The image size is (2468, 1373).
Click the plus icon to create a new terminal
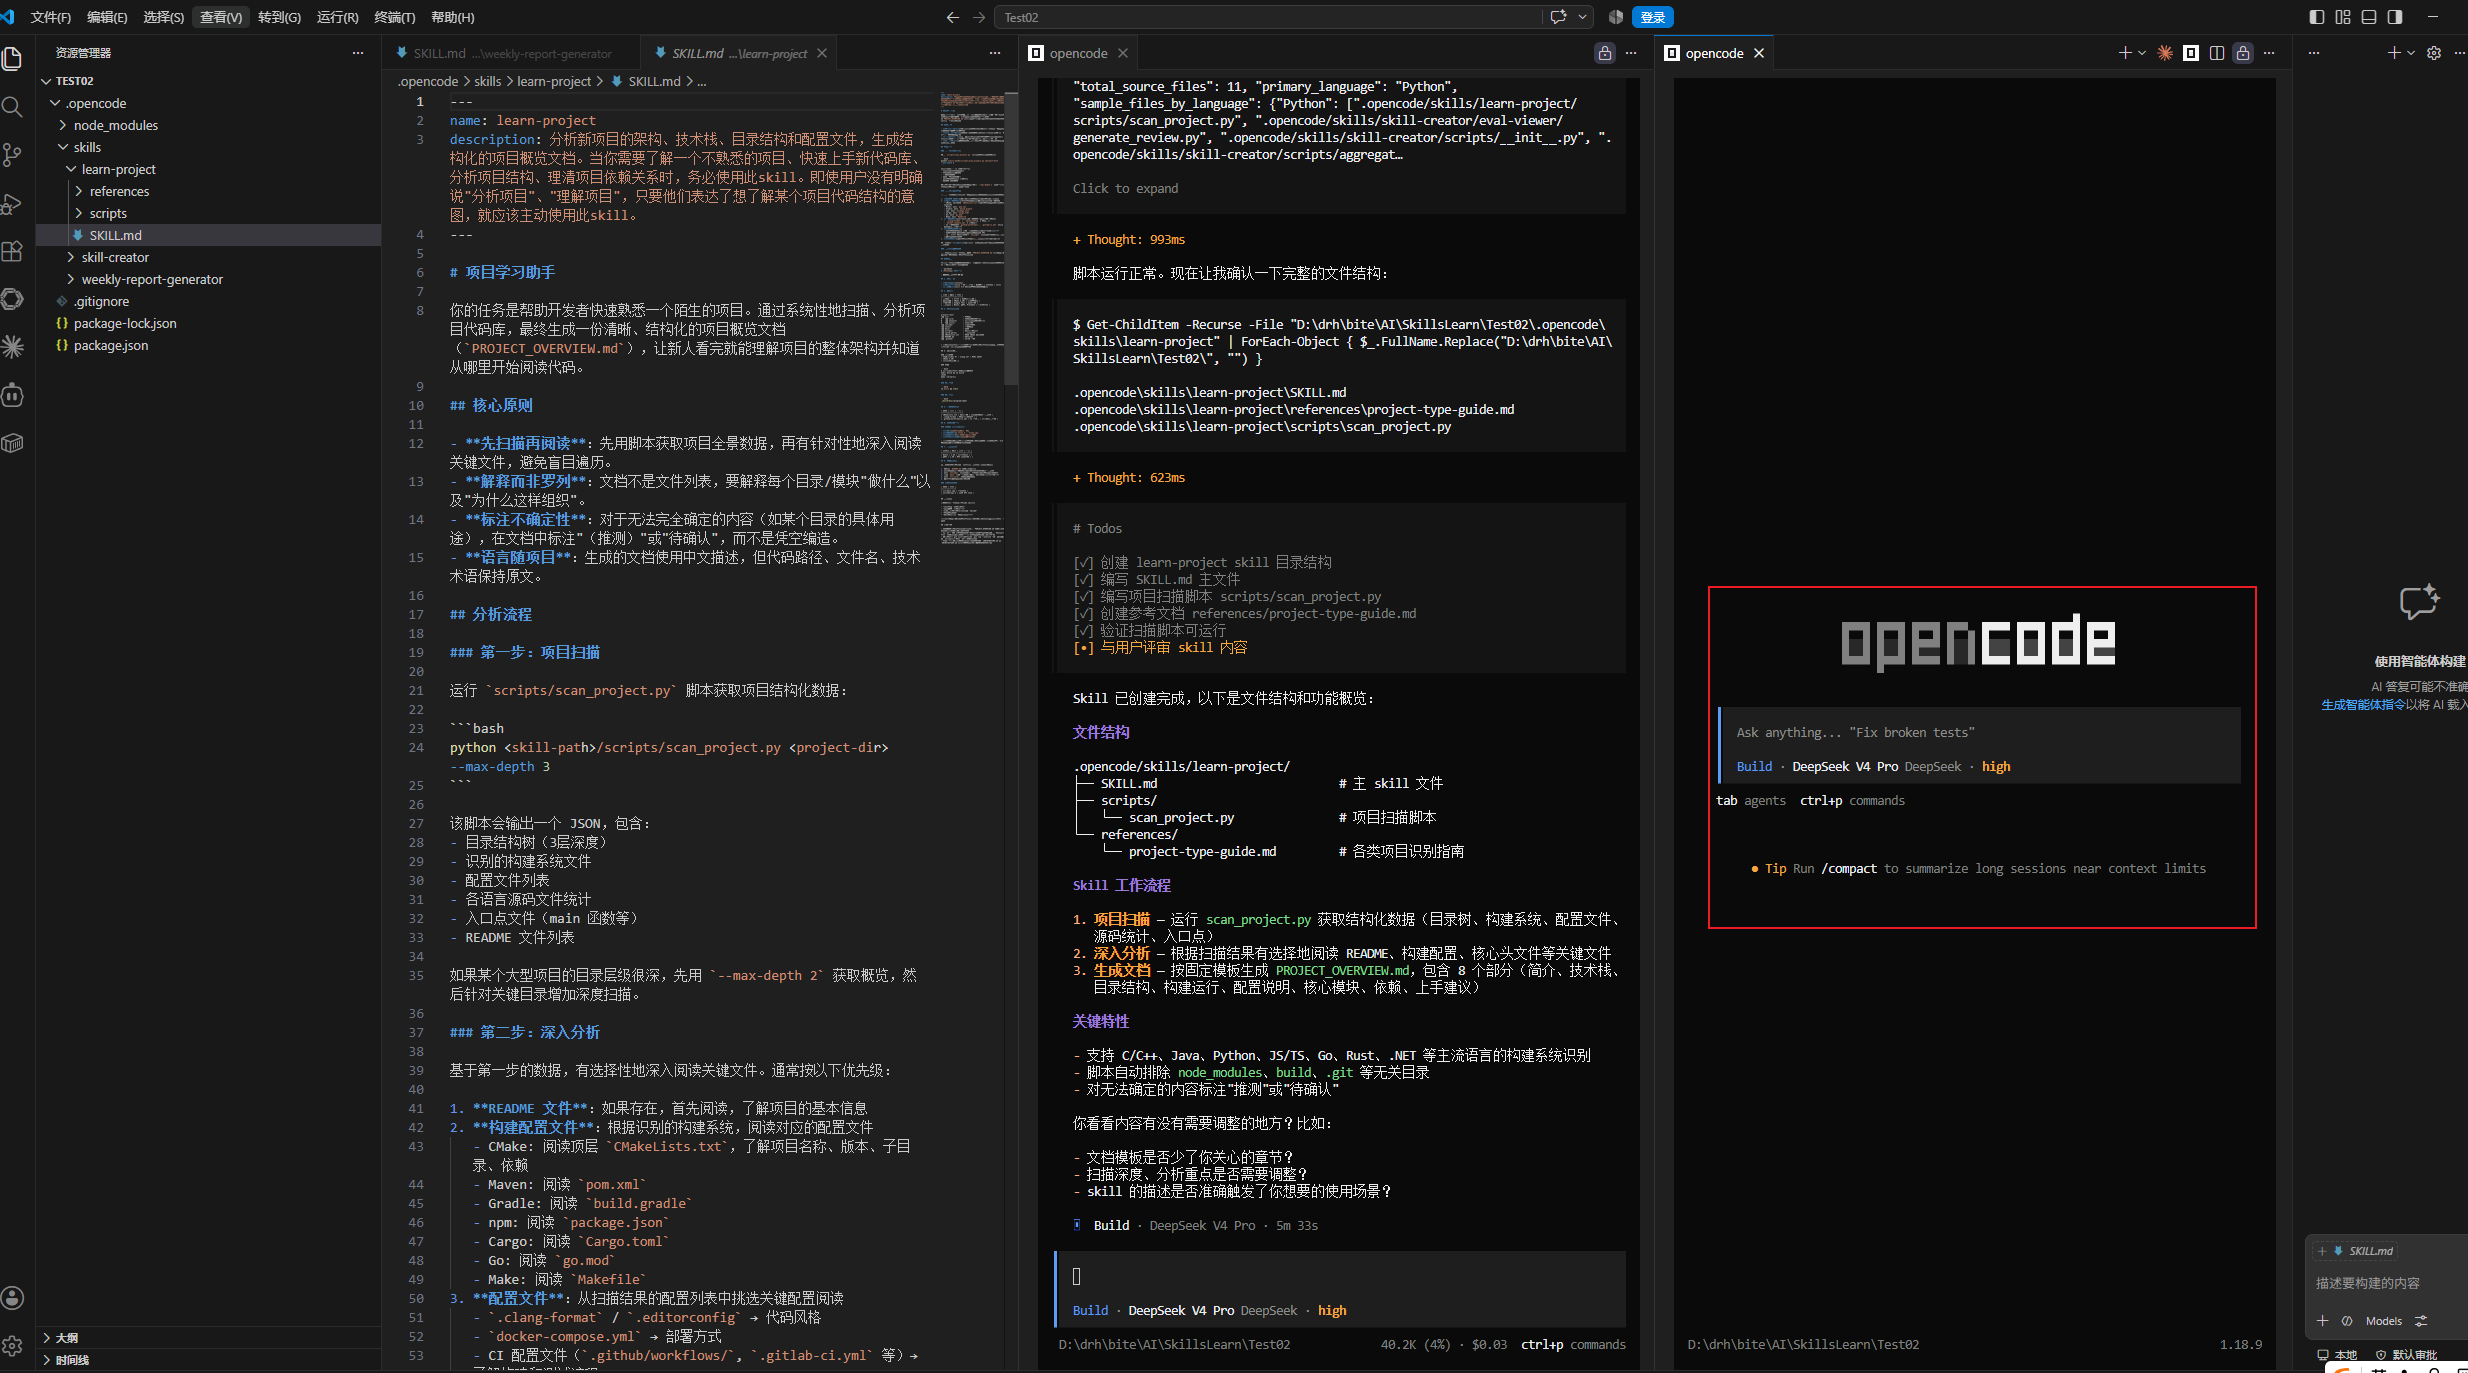pyautogui.click(x=2124, y=53)
